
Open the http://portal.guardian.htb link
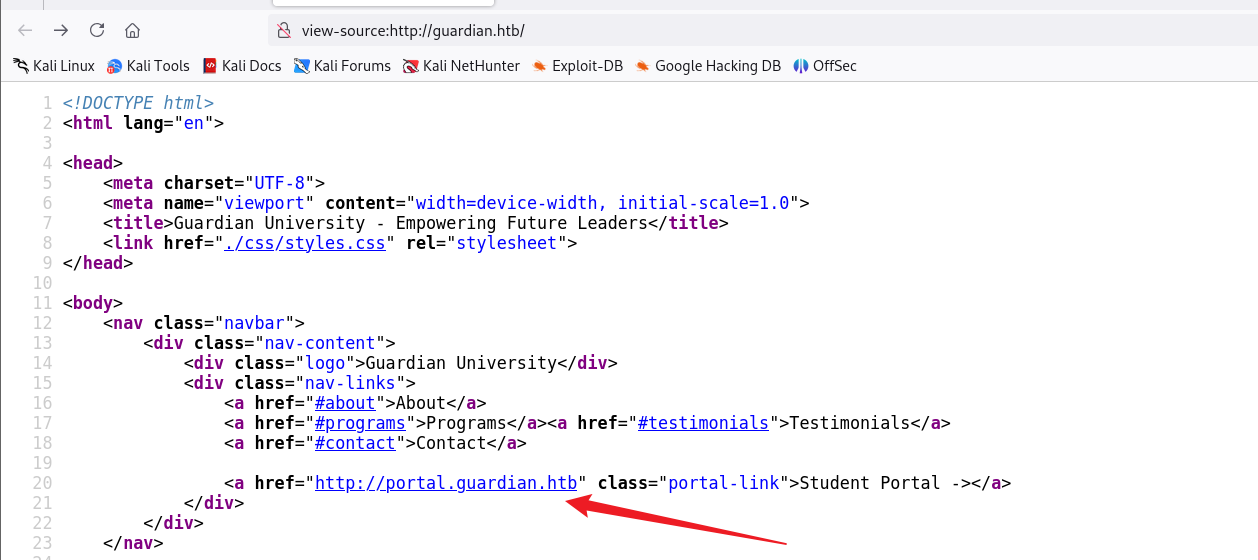tap(446, 483)
